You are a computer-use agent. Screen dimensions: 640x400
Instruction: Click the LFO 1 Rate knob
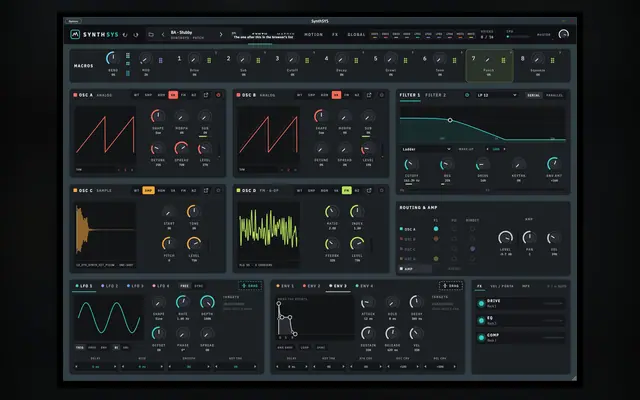click(183, 302)
